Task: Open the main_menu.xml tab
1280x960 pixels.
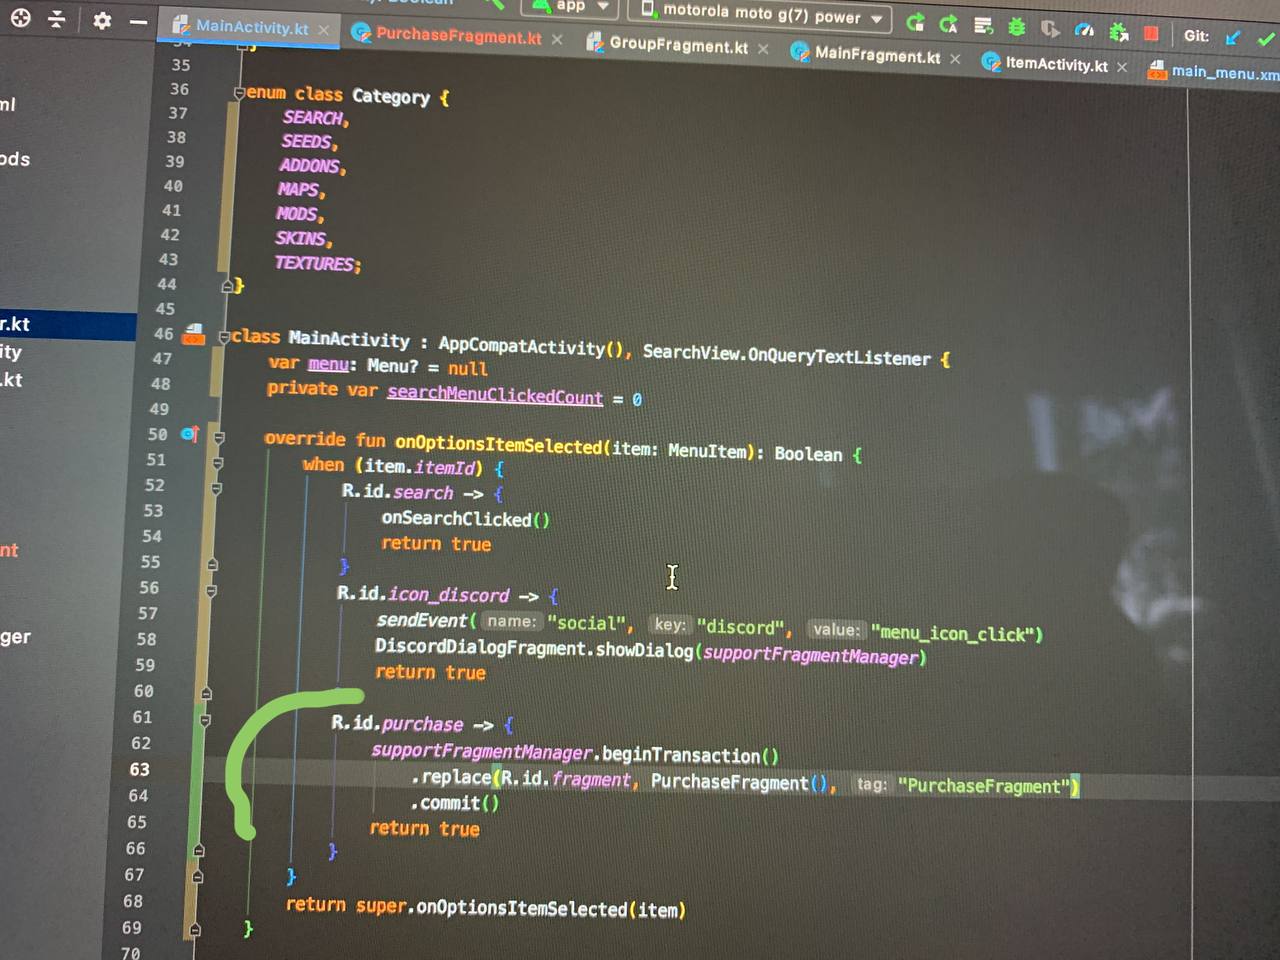Action: tap(1214, 71)
